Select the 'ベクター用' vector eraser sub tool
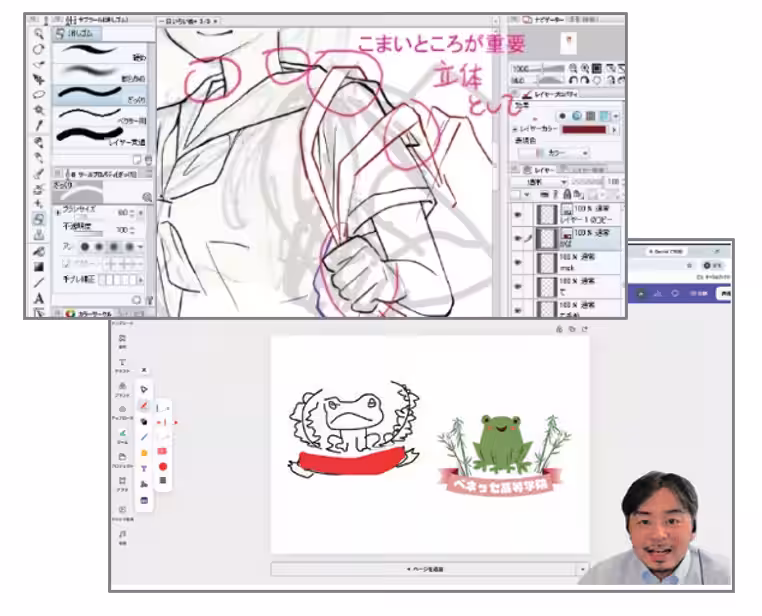The height and width of the screenshot is (616, 762). 100,116
